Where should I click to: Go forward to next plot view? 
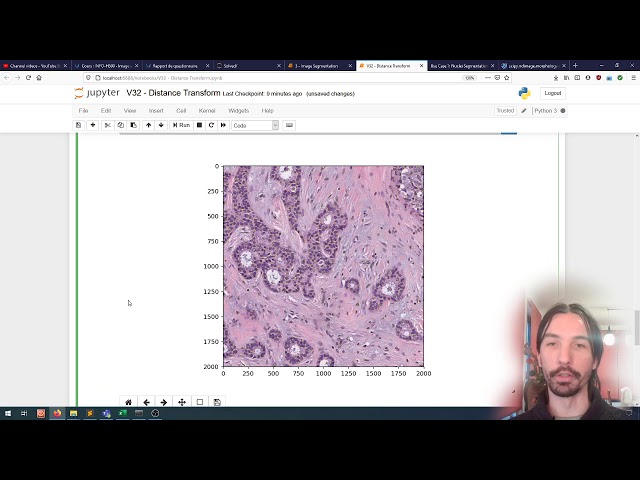164,402
